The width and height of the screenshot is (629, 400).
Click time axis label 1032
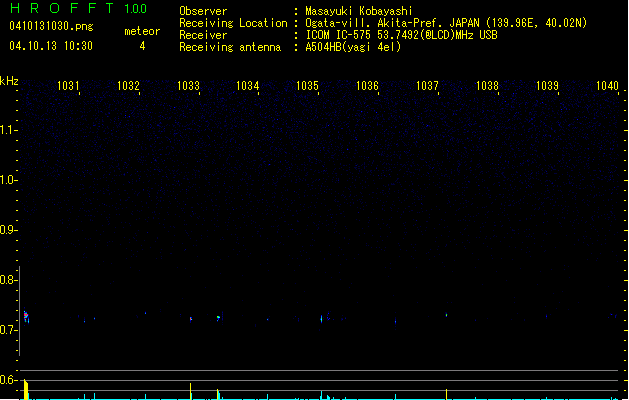tap(128, 86)
